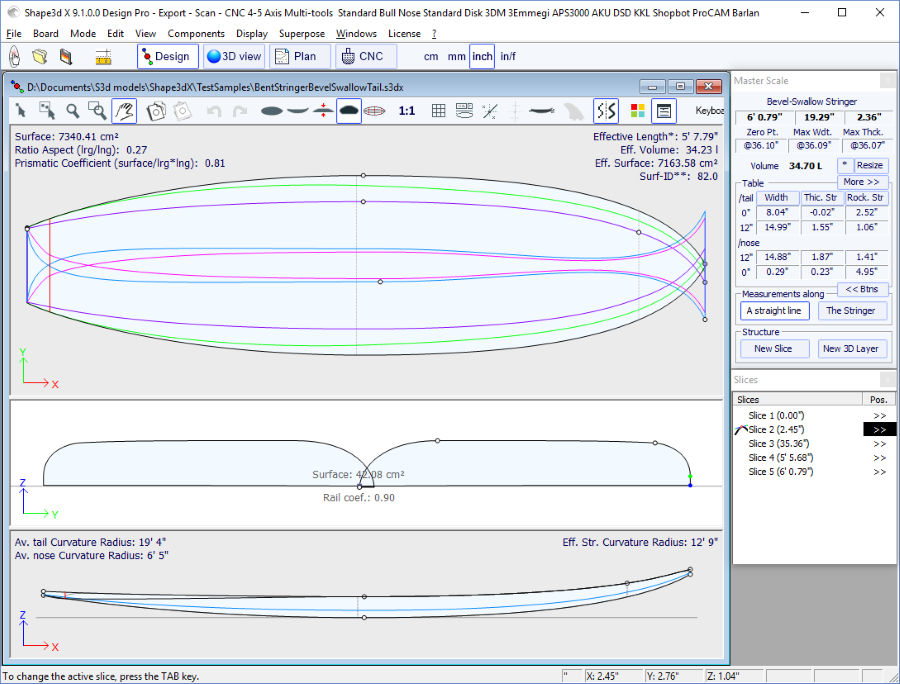Screen dimensions: 900x684
Task: Click the New Slice button
Action: pyautogui.click(x=773, y=348)
